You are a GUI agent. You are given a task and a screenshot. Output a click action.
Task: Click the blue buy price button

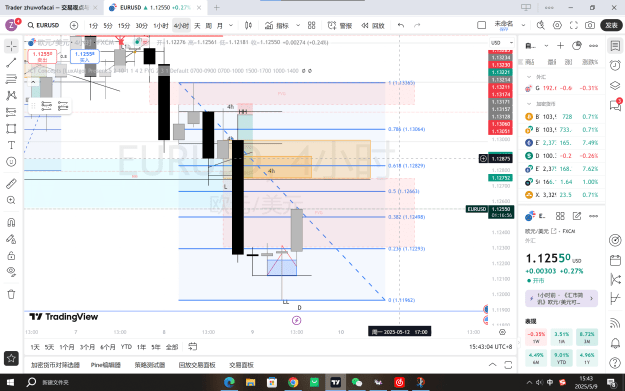tap(85, 56)
